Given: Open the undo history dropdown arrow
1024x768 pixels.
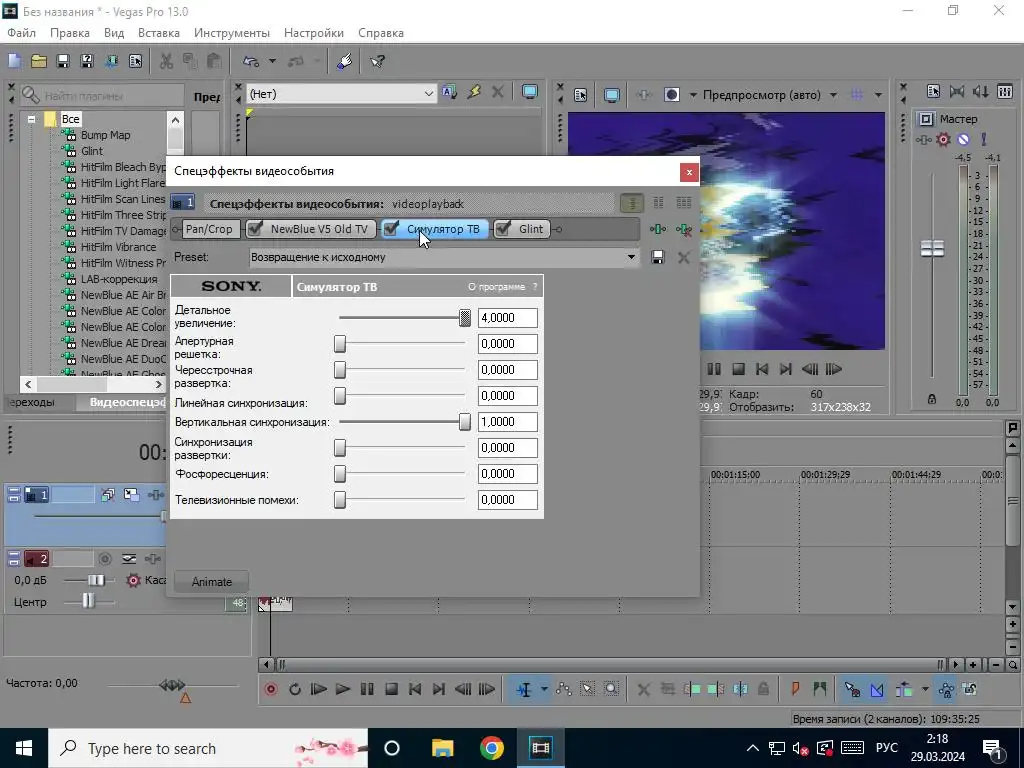Looking at the screenshot, I should [x=272, y=61].
